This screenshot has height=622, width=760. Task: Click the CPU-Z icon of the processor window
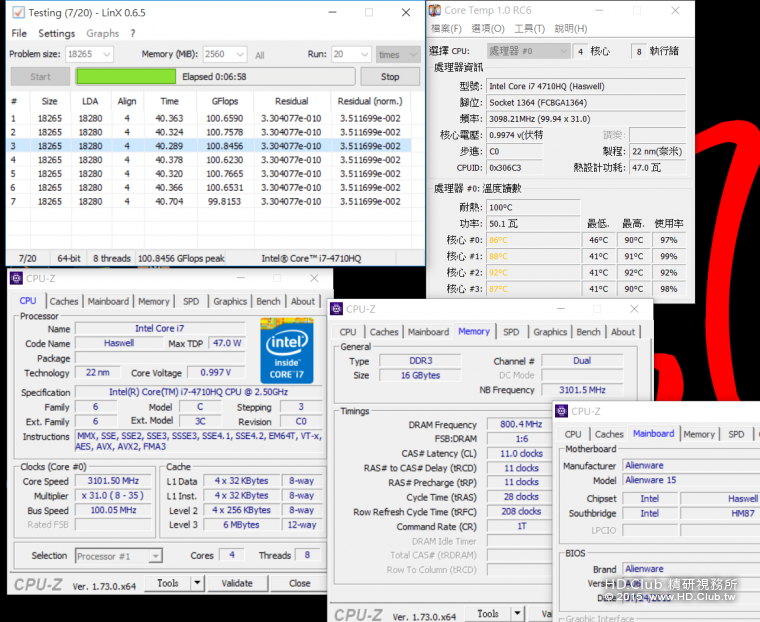click(x=15, y=278)
